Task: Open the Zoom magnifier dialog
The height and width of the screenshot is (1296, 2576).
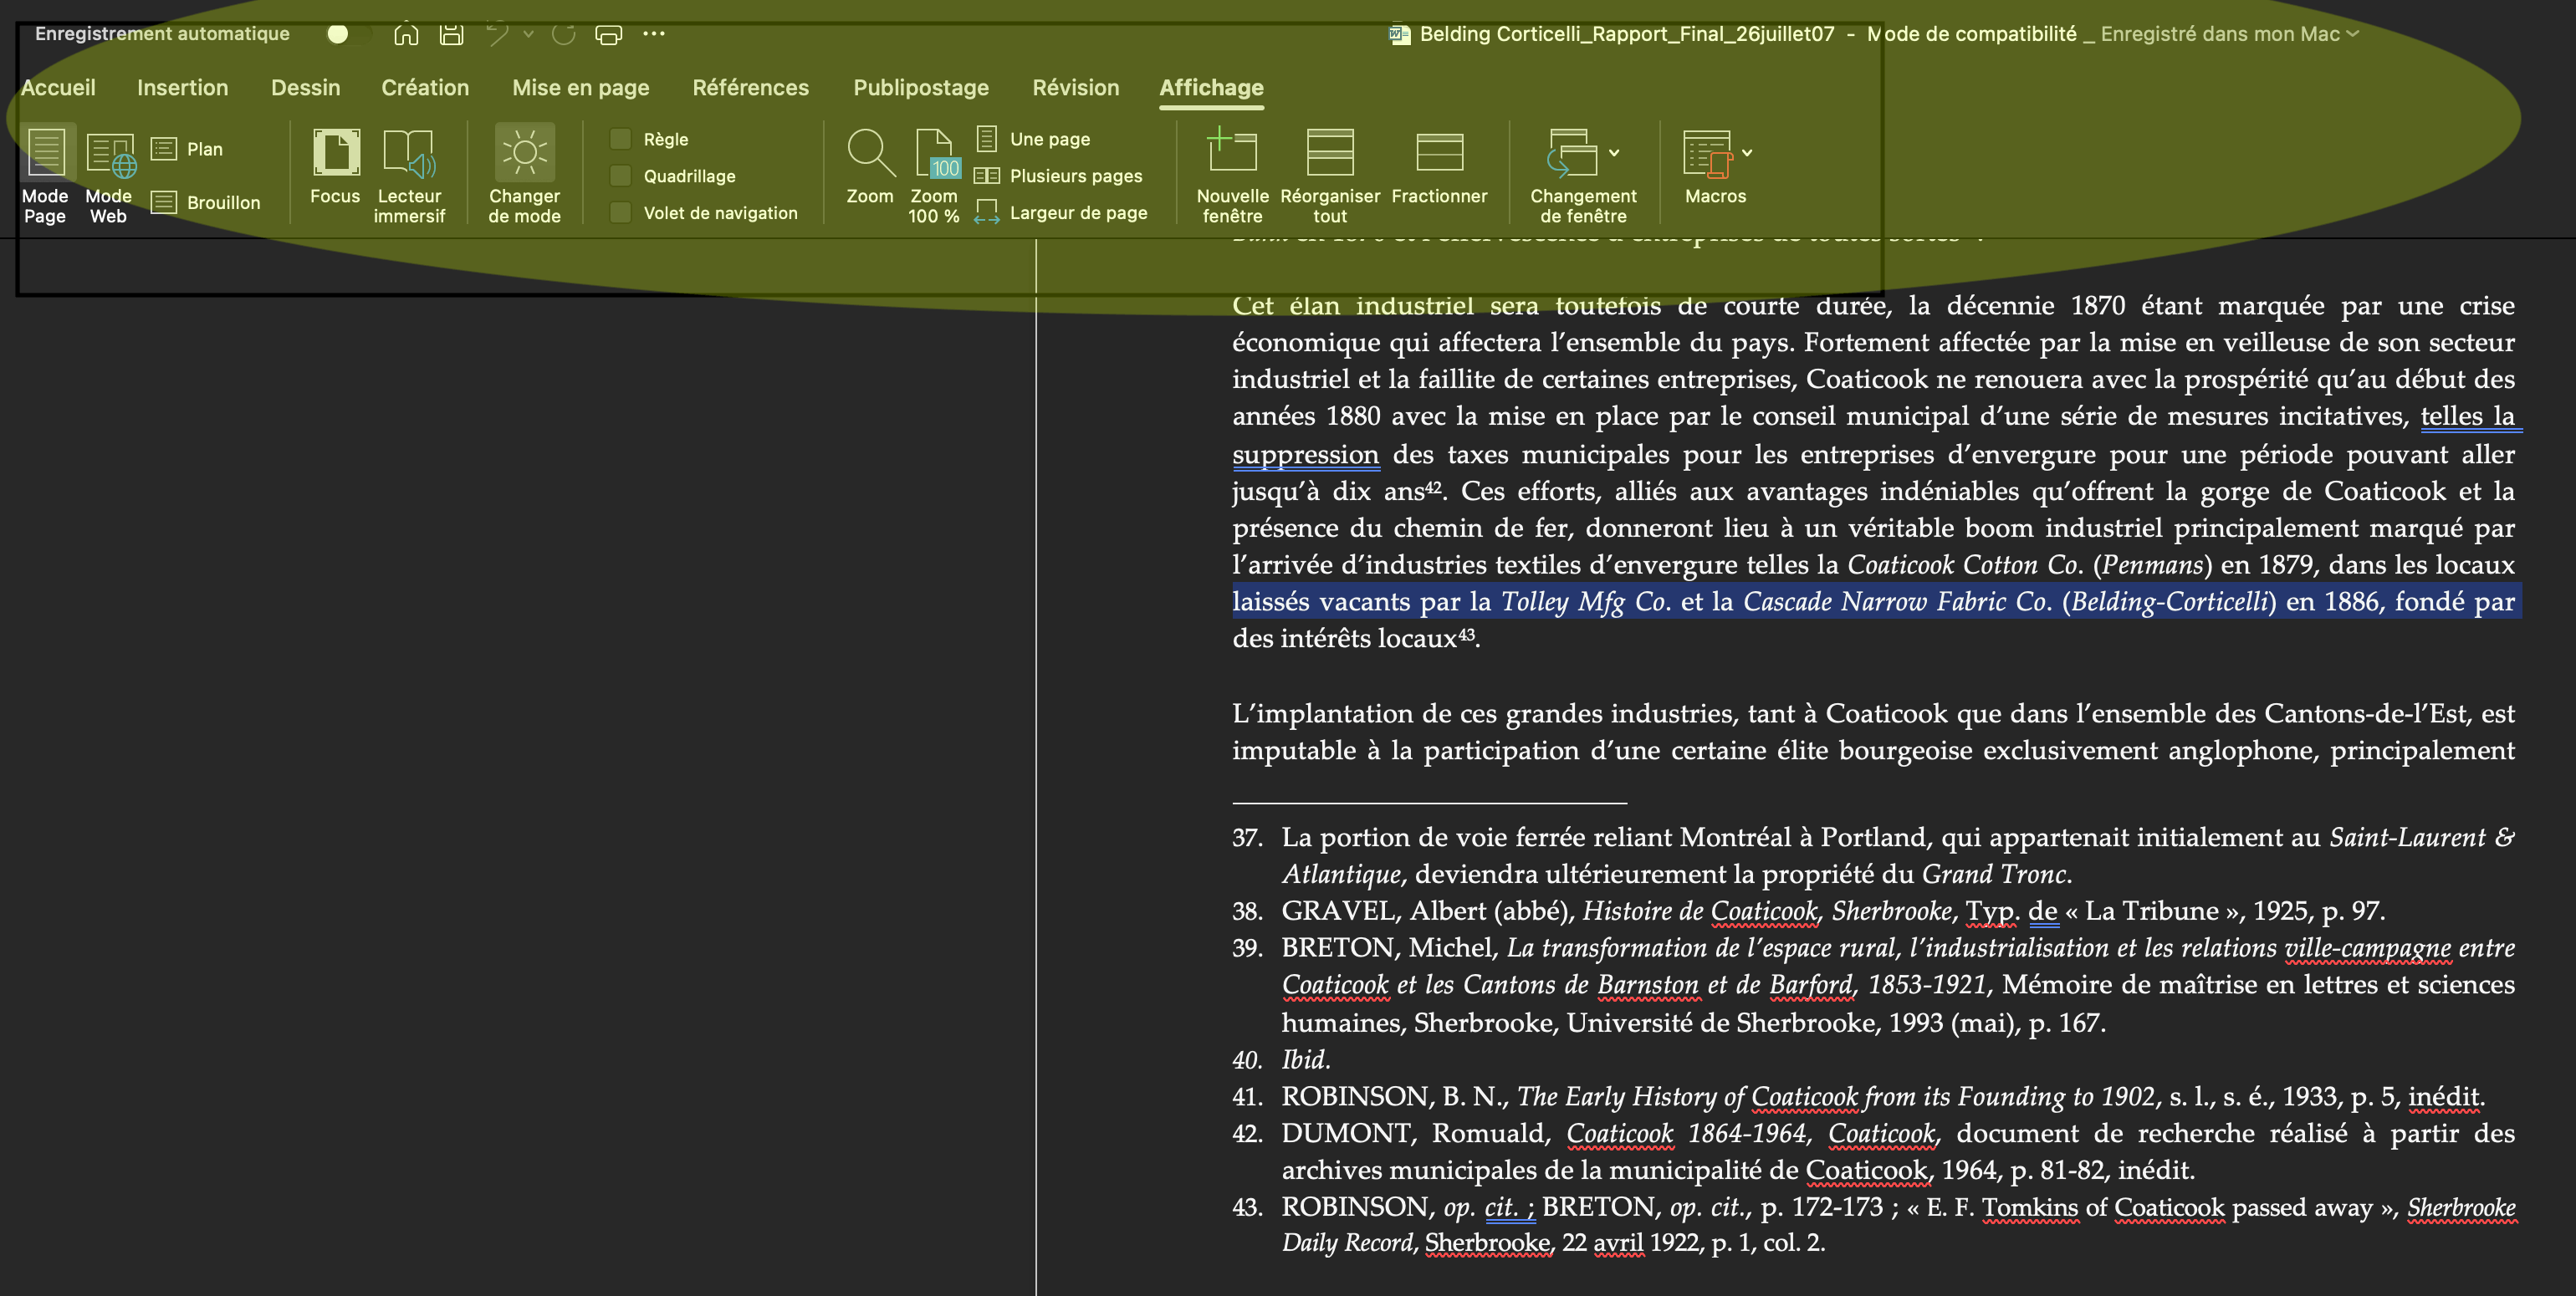Action: (x=870, y=167)
